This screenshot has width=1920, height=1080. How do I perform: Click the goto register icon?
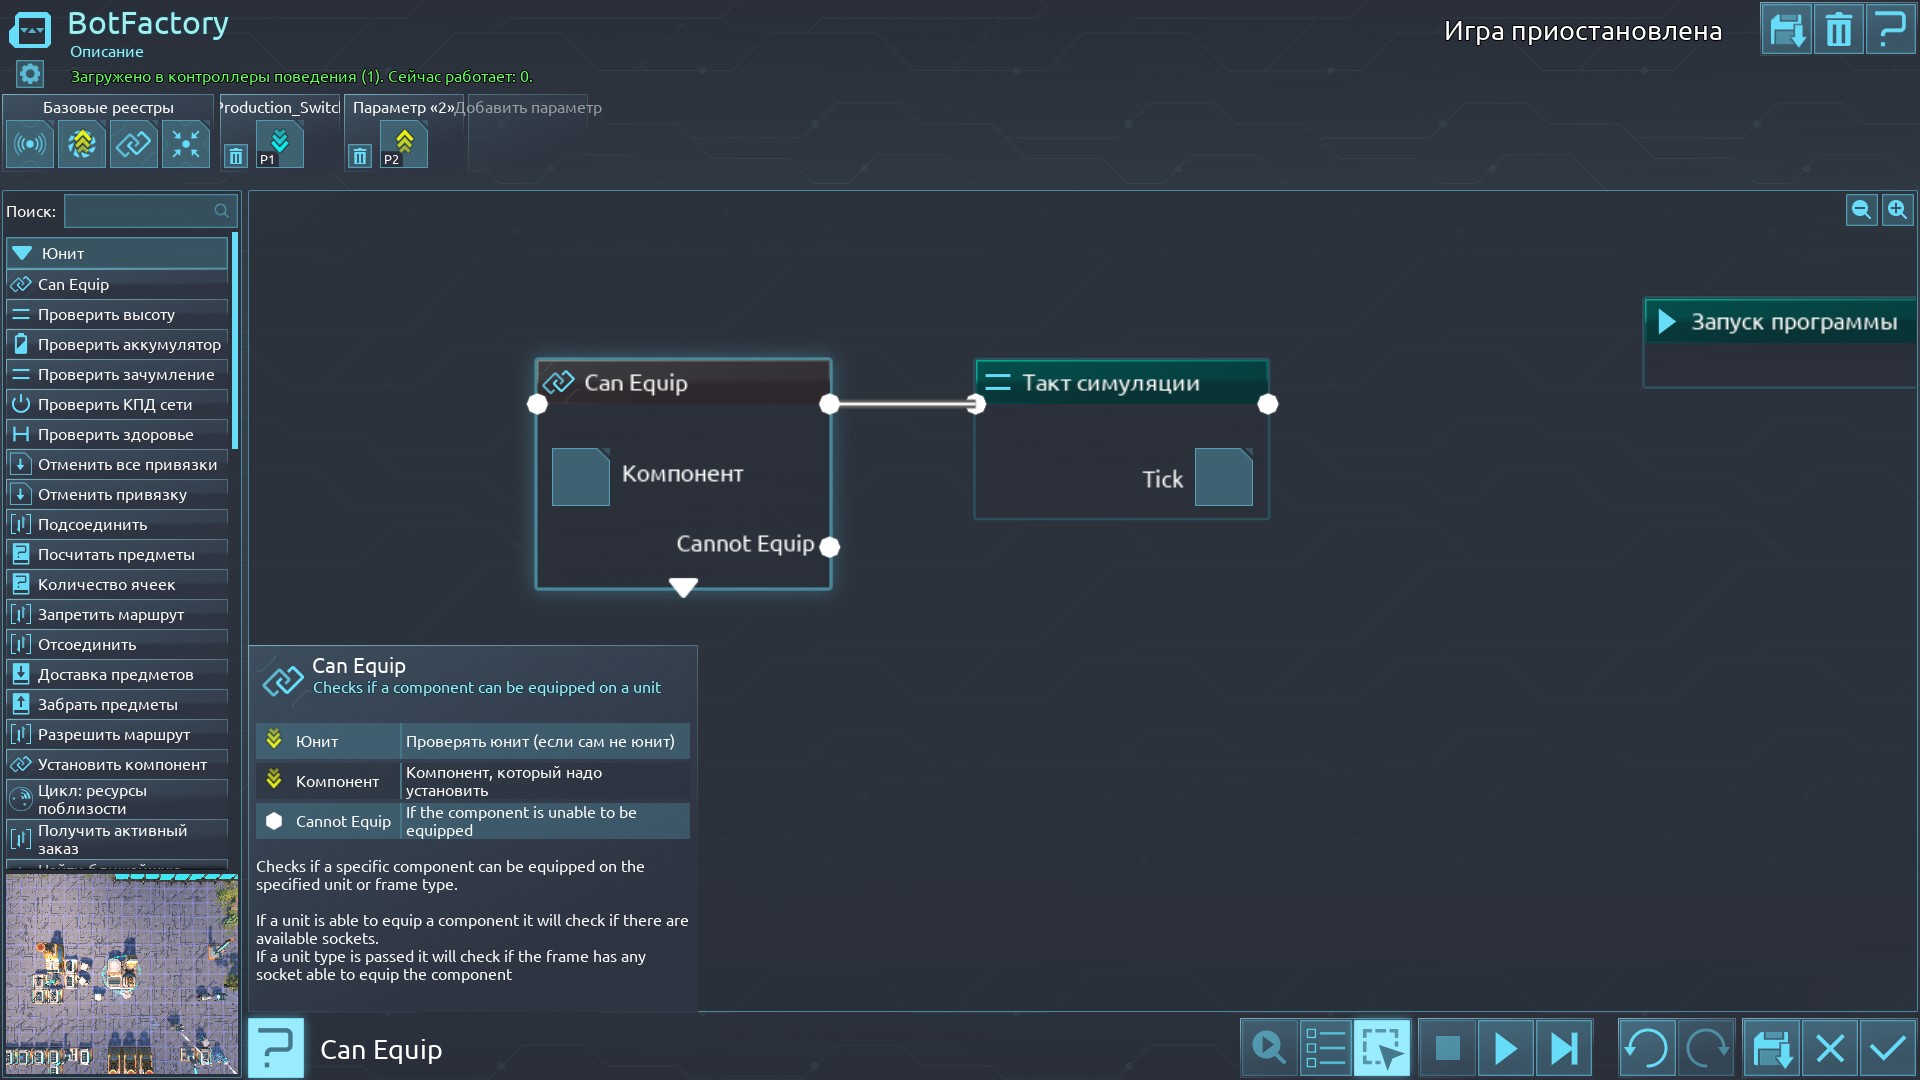186,145
